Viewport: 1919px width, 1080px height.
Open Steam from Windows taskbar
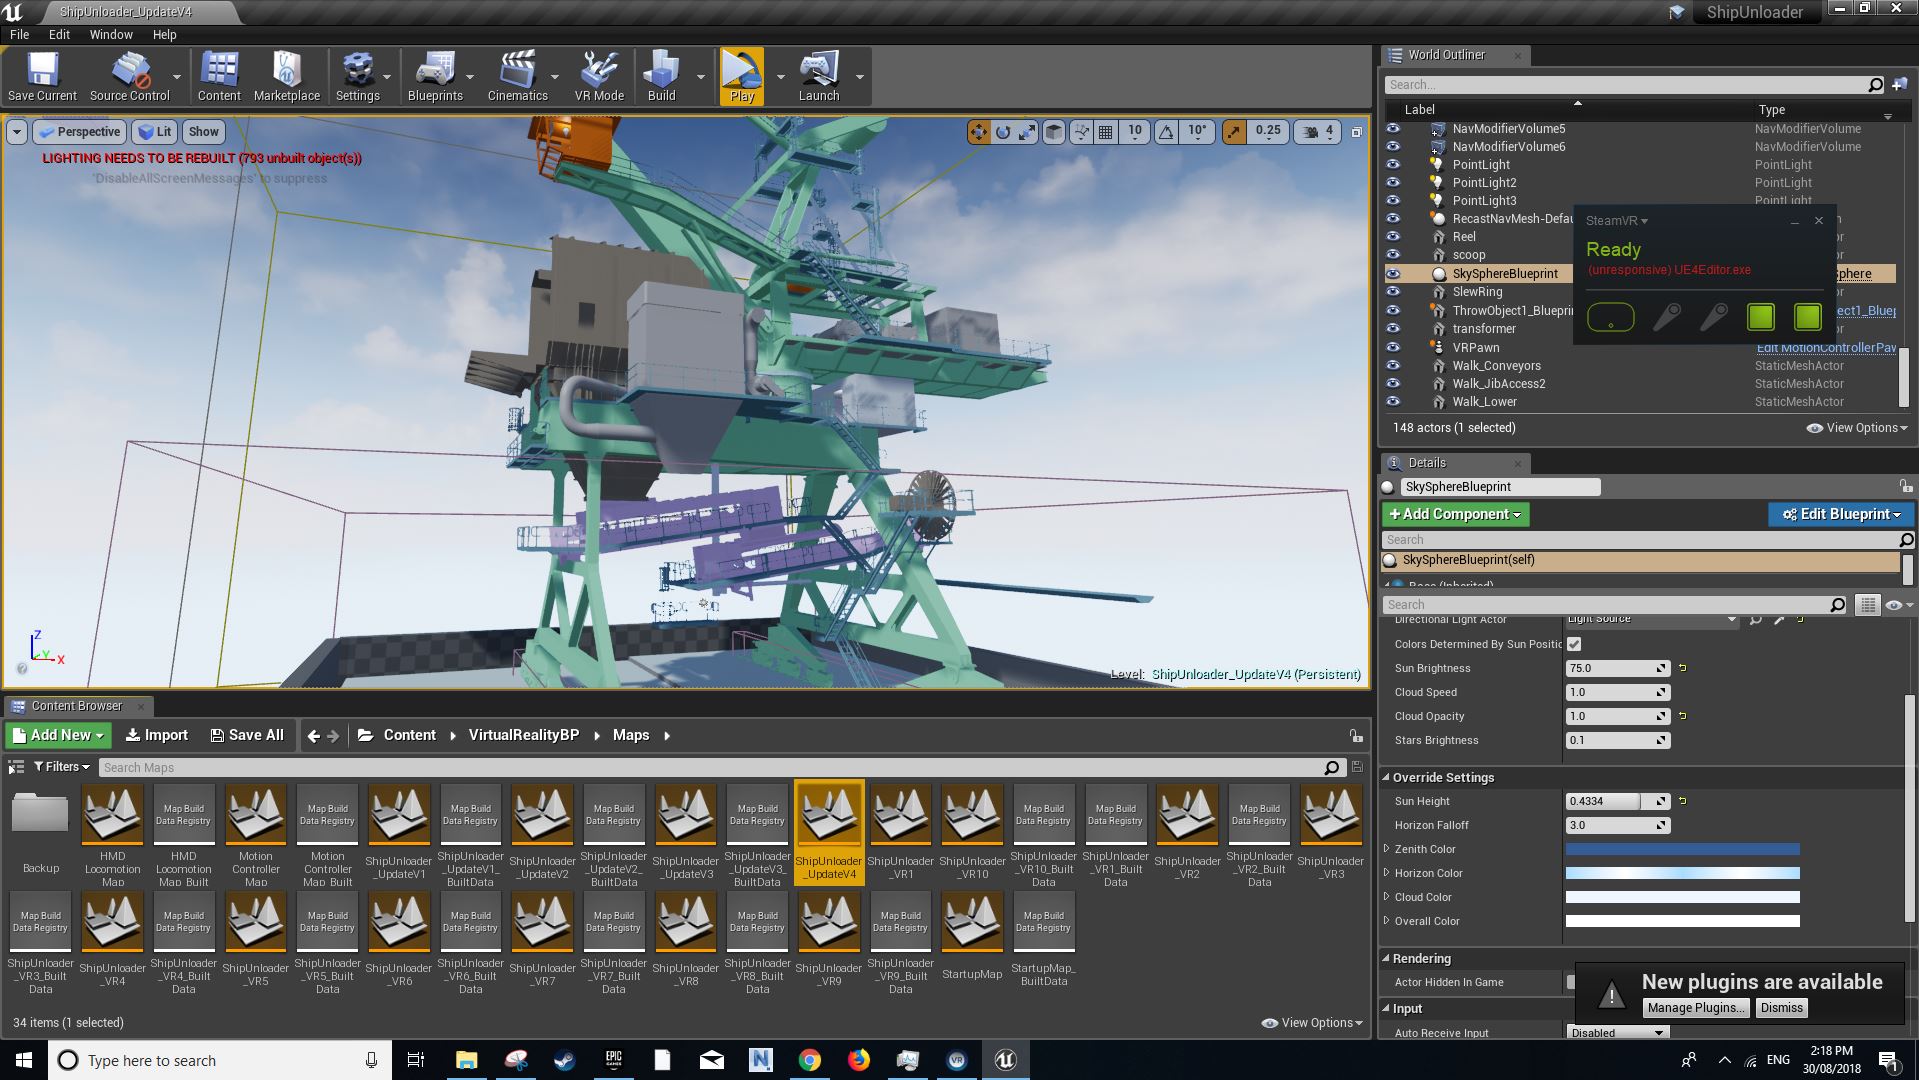point(565,1060)
